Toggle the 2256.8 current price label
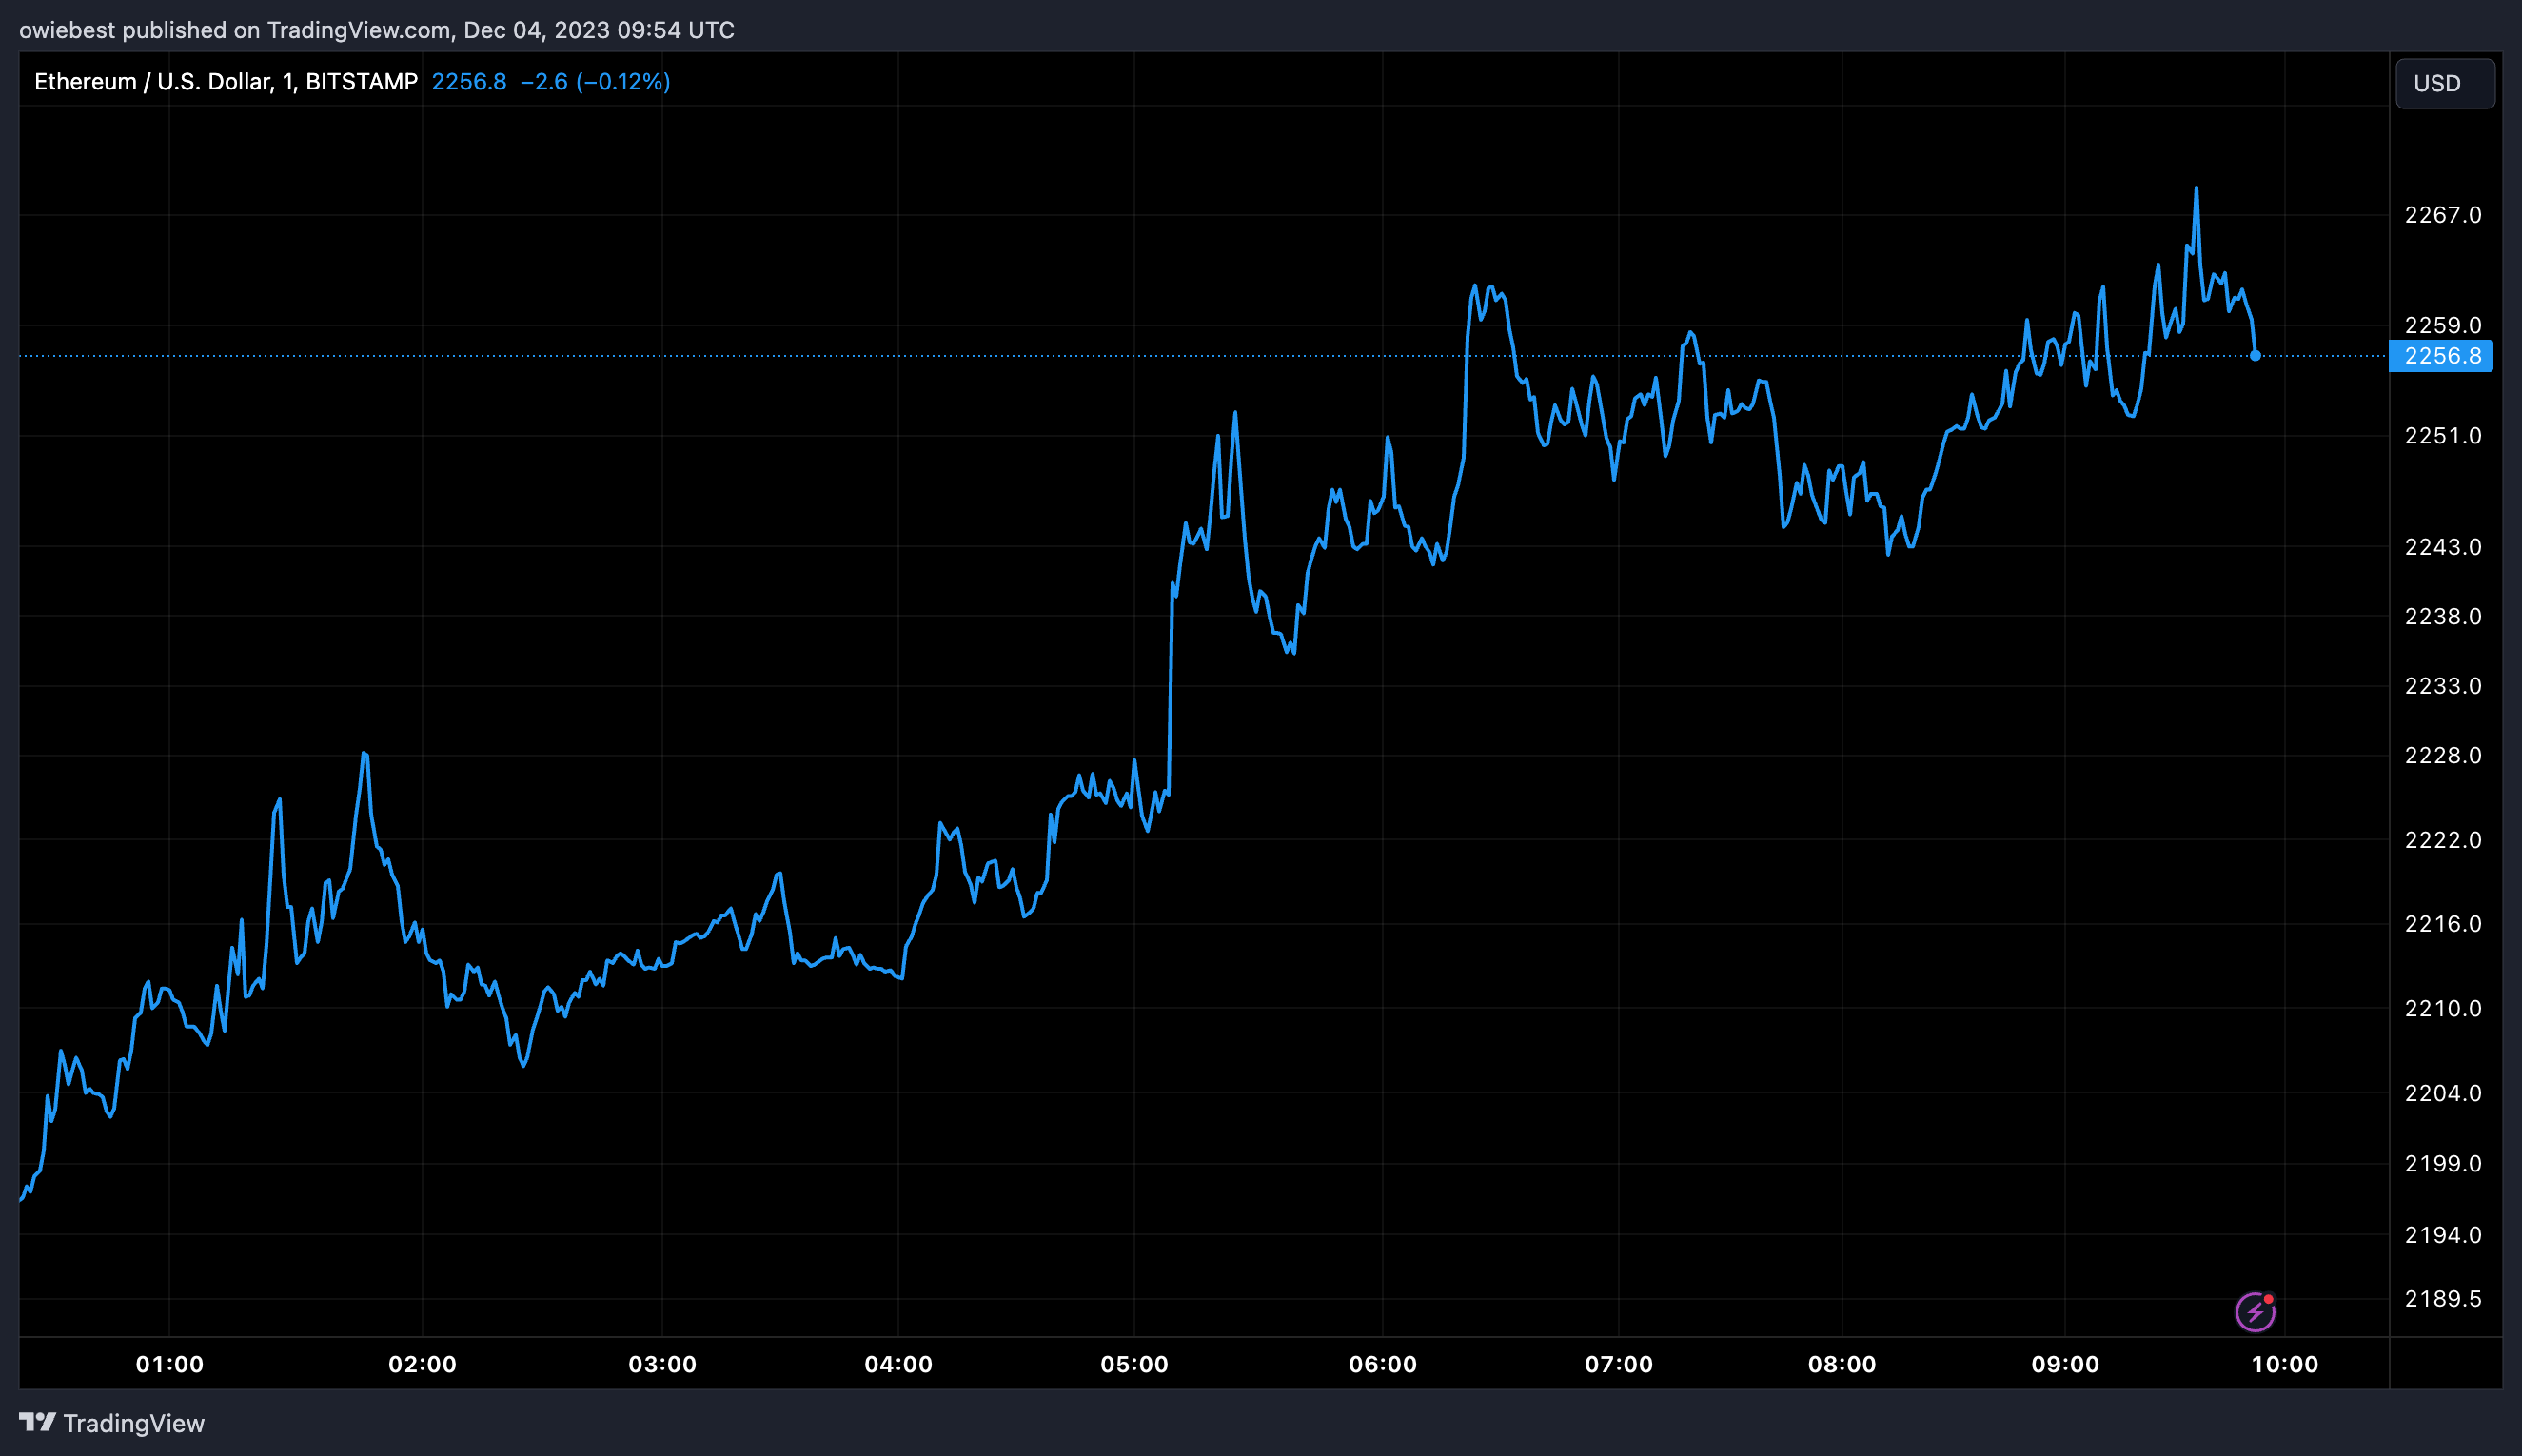Screen dimensions: 2522x1456 coord(2442,356)
